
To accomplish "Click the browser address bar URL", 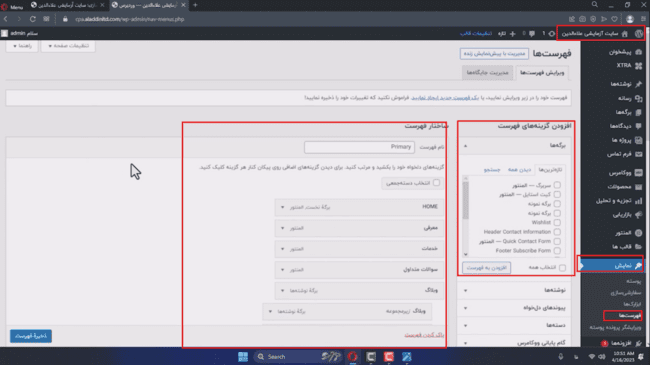I will click(x=130, y=19).
